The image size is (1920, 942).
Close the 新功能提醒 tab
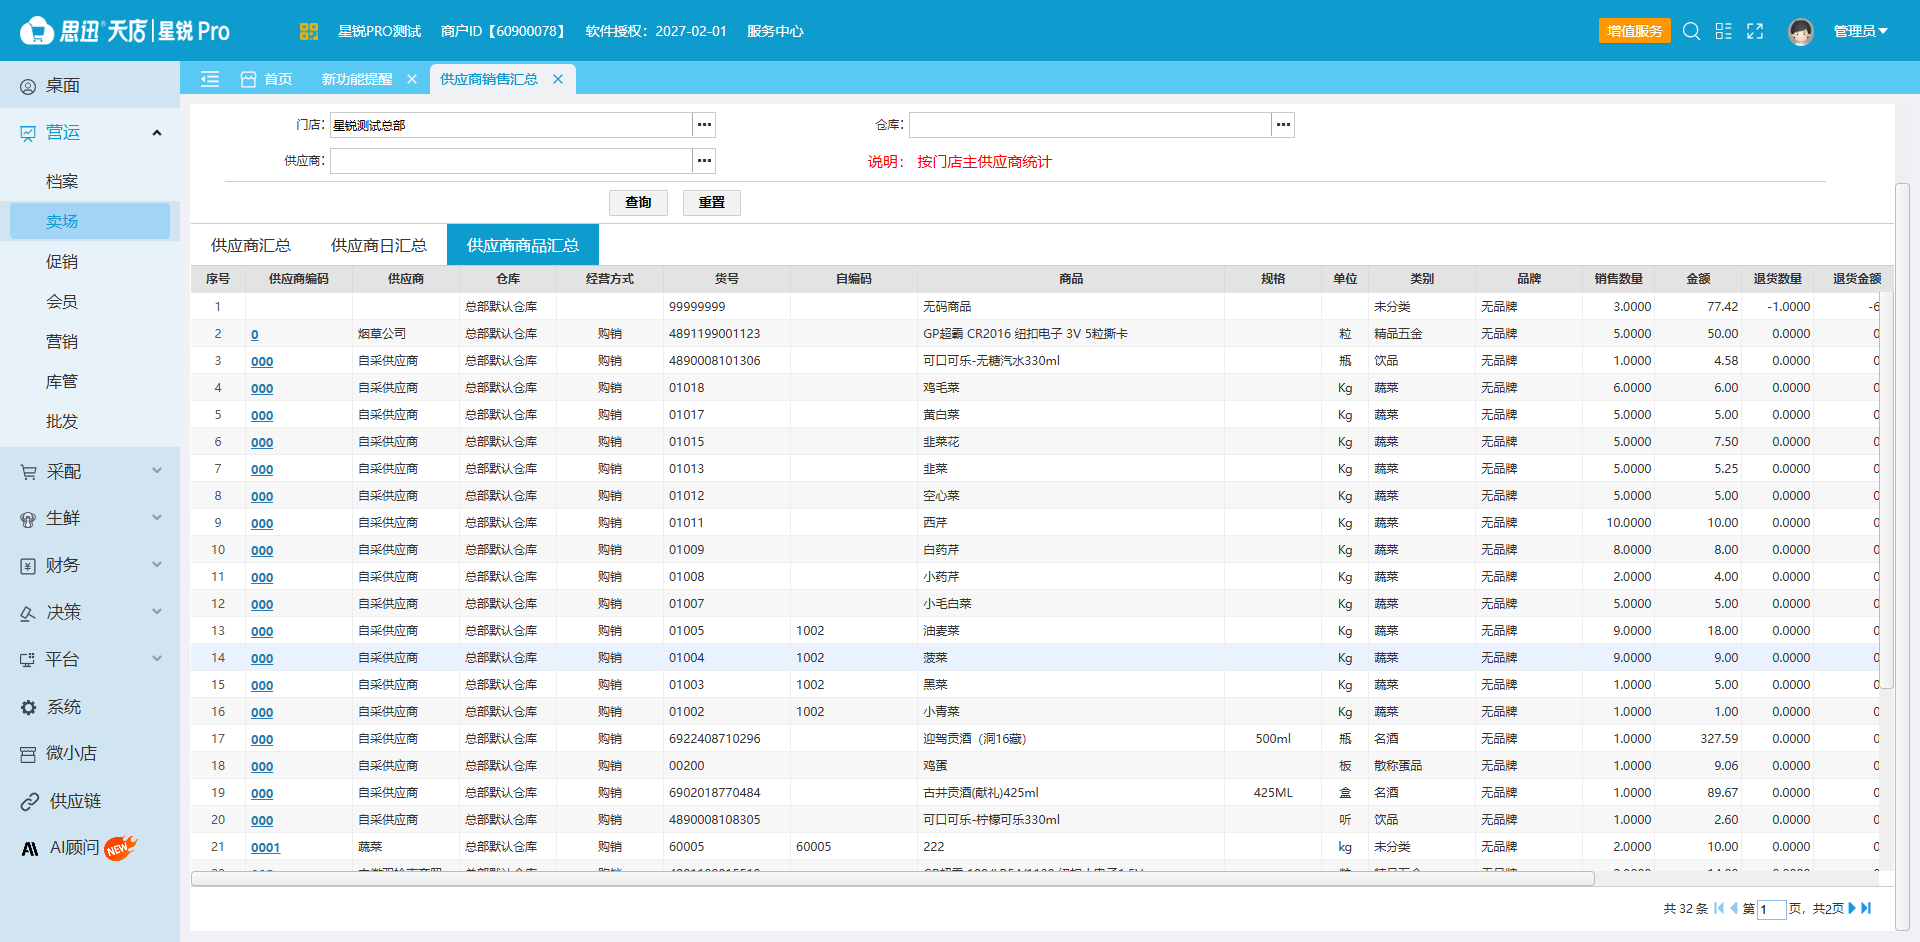(x=411, y=79)
